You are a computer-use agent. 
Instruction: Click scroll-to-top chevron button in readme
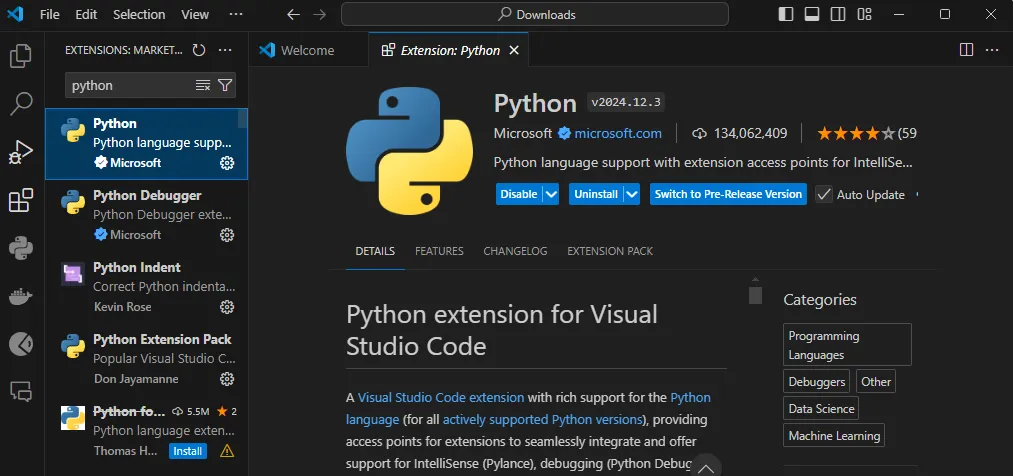tap(707, 468)
